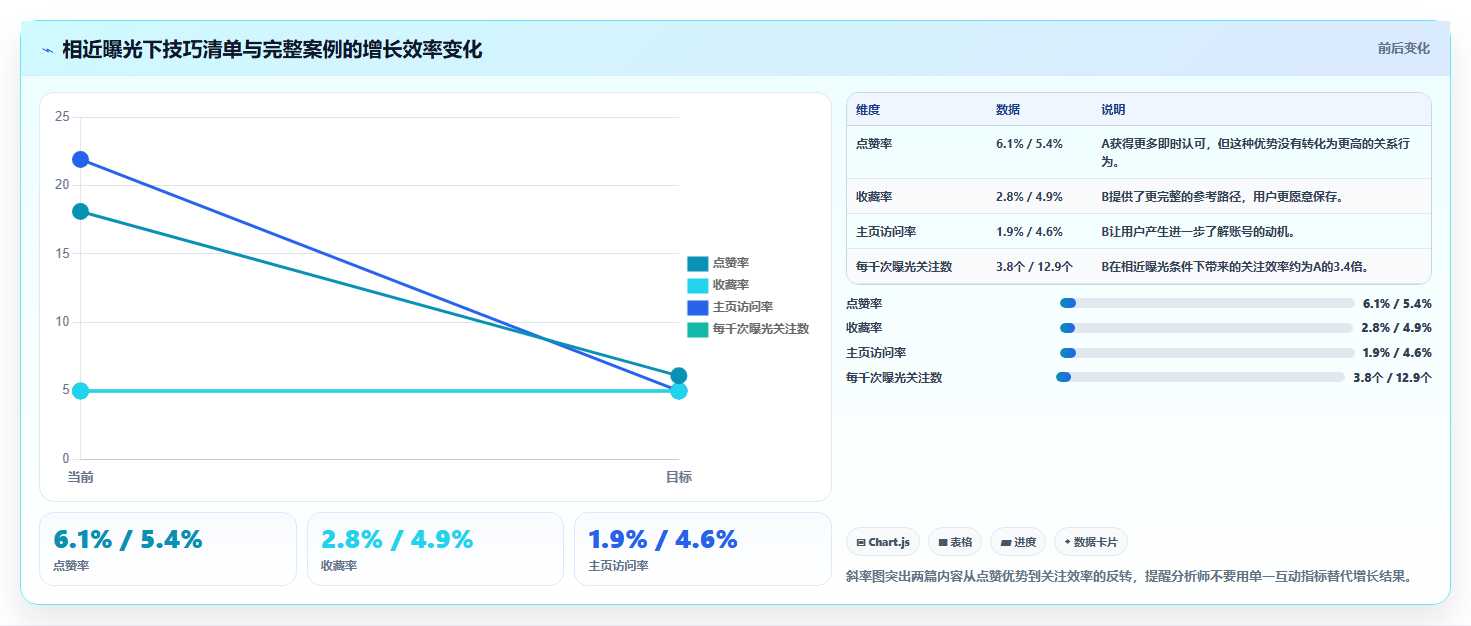Click table cell 3.8个 / 12.9个
This screenshot has height=626, width=1471.
pyautogui.click(x=1034, y=267)
